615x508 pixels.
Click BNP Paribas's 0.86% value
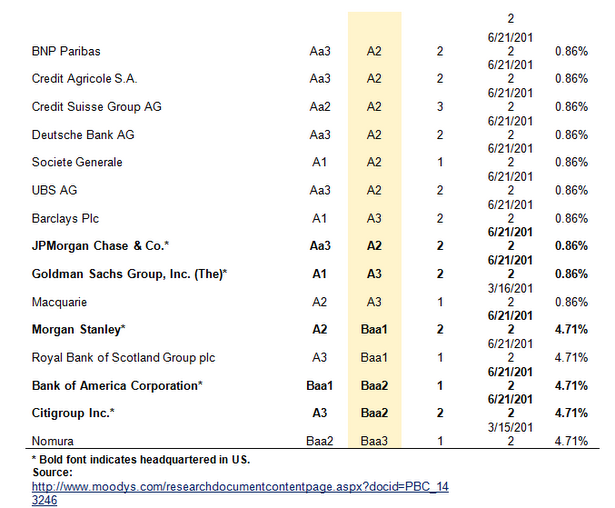point(571,51)
